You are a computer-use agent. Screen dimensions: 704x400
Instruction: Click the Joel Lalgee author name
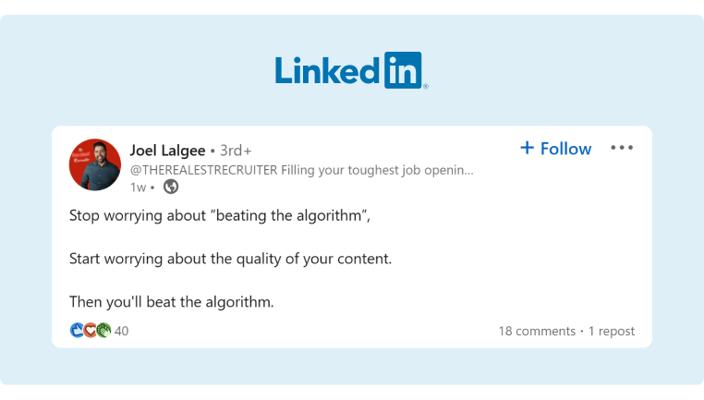(x=167, y=151)
